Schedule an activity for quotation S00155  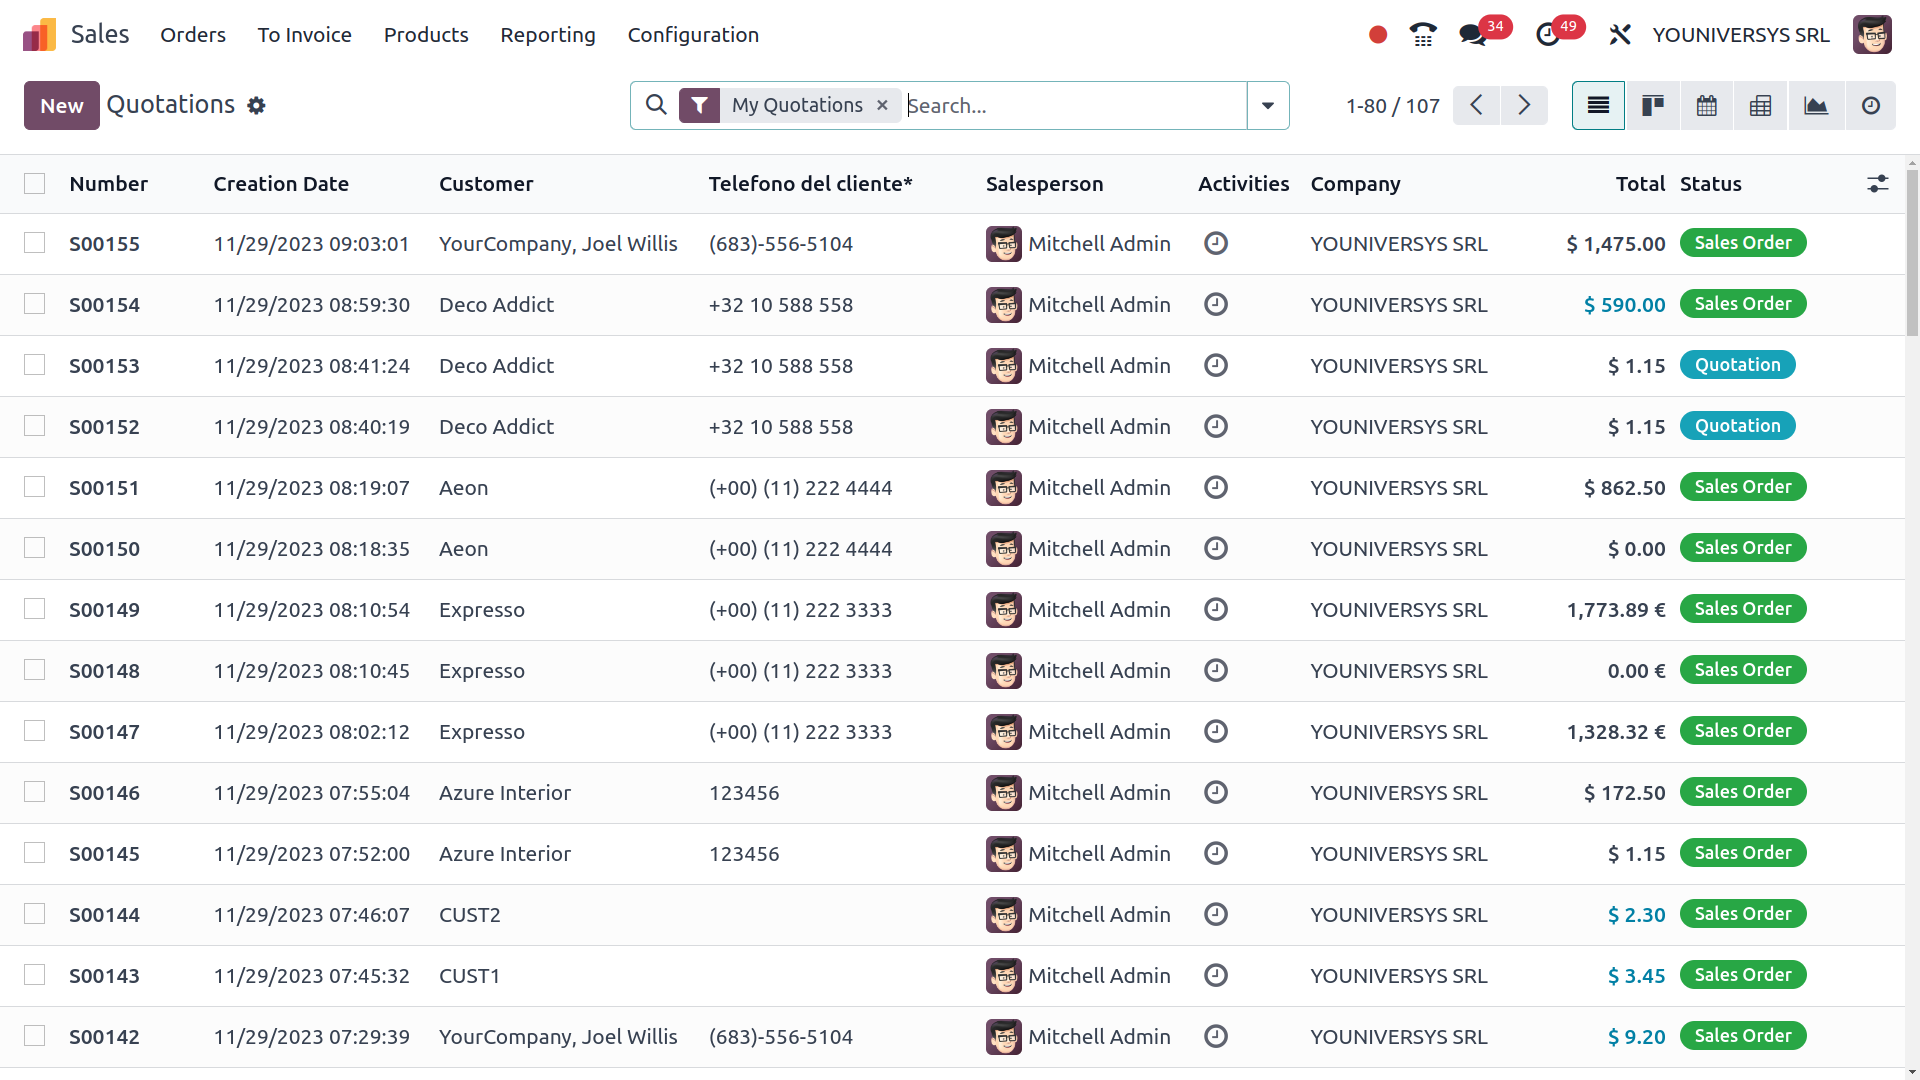pos(1216,243)
